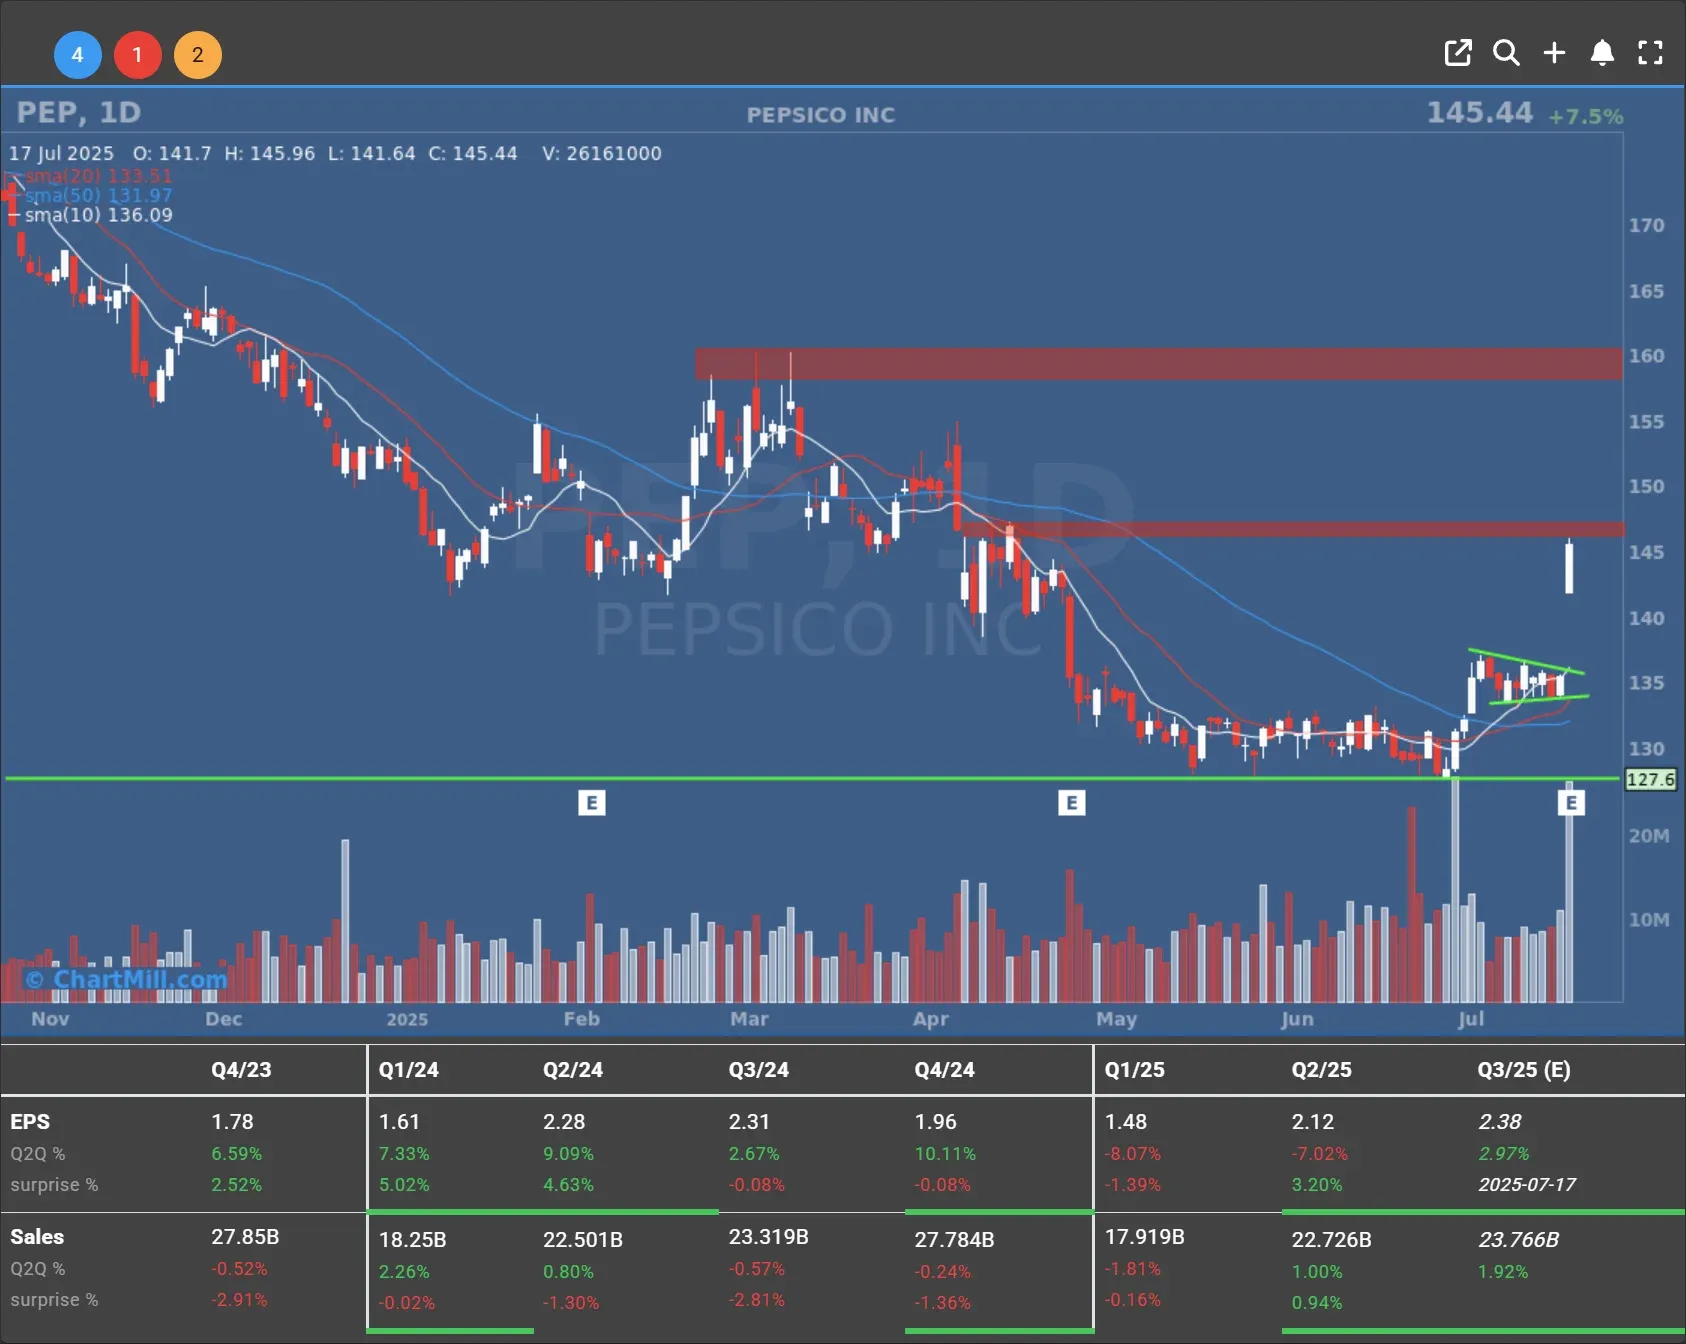Click the 17 Jul 2025 date readout
1686x1344 pixels.
coord(62,154)
